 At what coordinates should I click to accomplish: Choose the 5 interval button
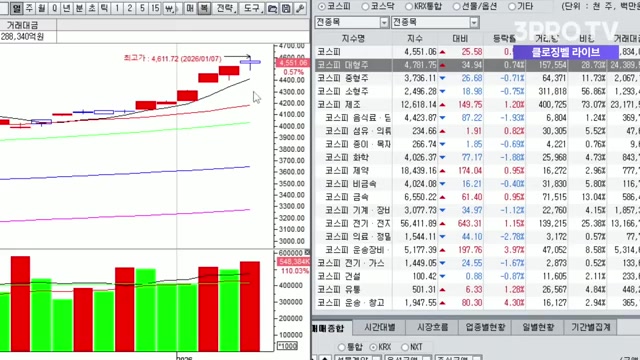pos(142,9)
